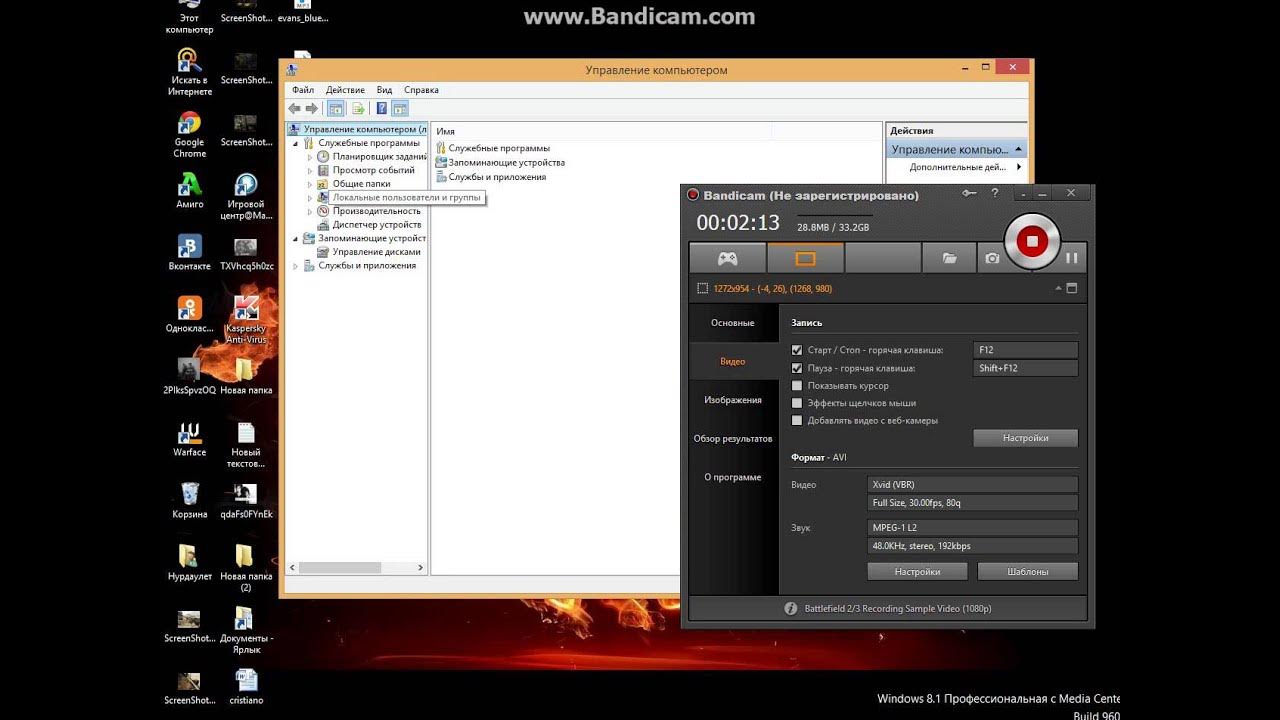Enable Показывать курсор checkbox

click(797, 385)
